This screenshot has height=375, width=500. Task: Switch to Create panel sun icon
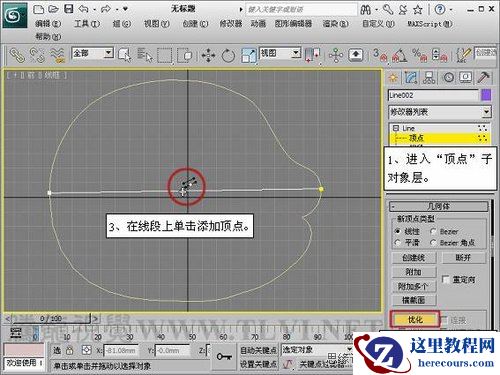tap(393, 78)
